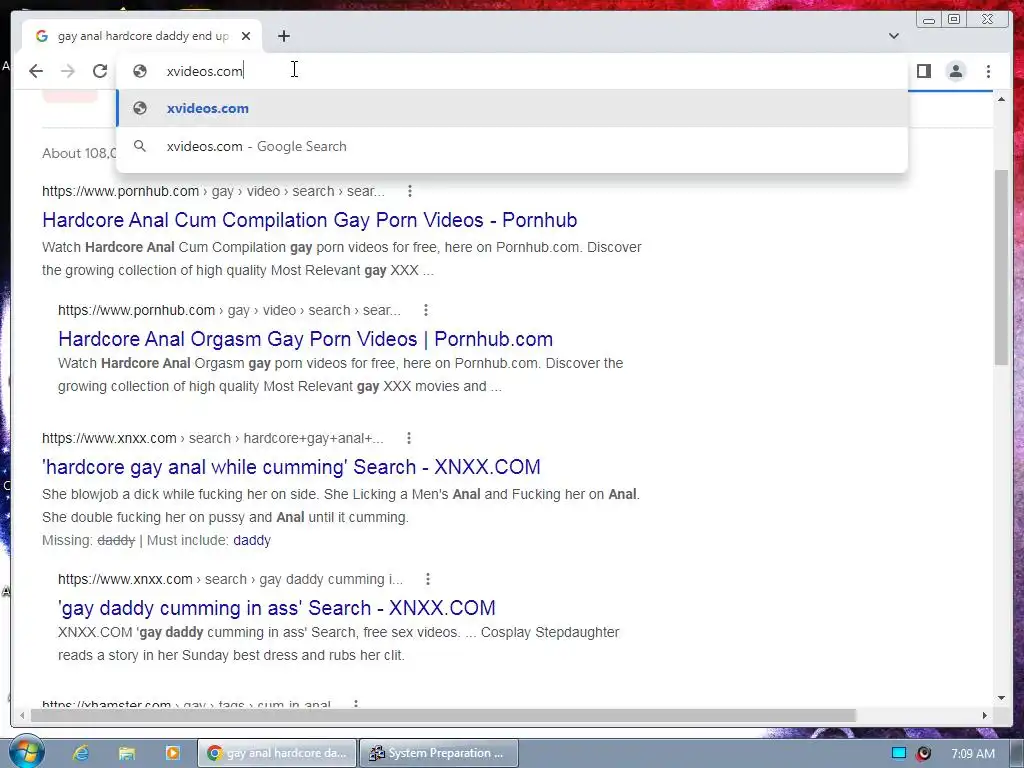This screenshot has width=1024, height=768.
Task: Open the clock showing 7:09 AM
Action: (x=972, y=754)
